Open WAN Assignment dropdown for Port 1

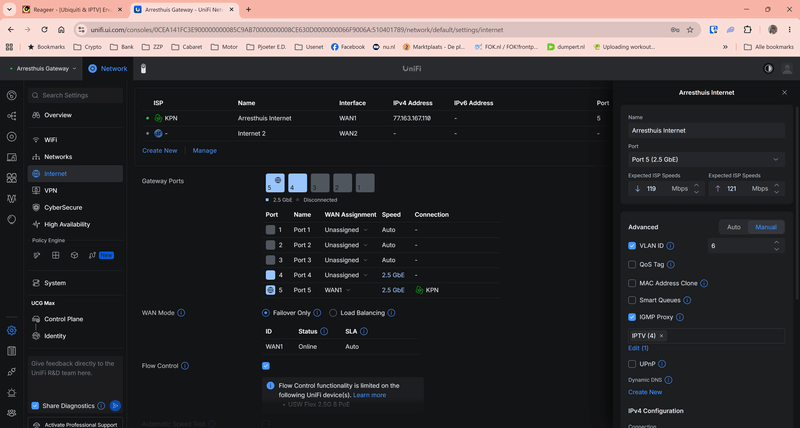click(x=346, y=230)
